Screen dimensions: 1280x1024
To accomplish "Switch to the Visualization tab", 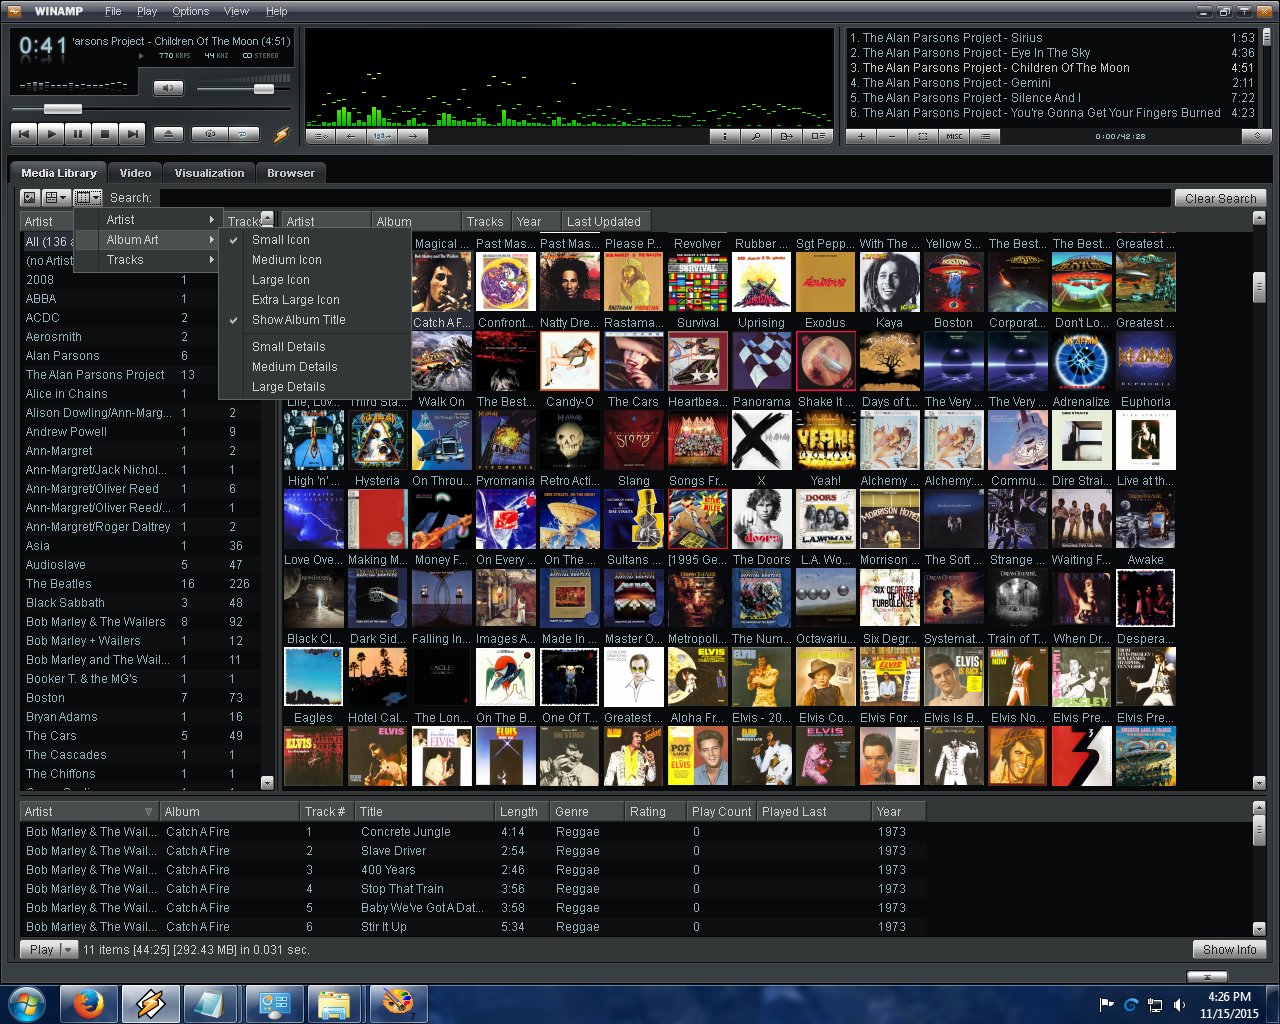I will [x=209, y=173].
